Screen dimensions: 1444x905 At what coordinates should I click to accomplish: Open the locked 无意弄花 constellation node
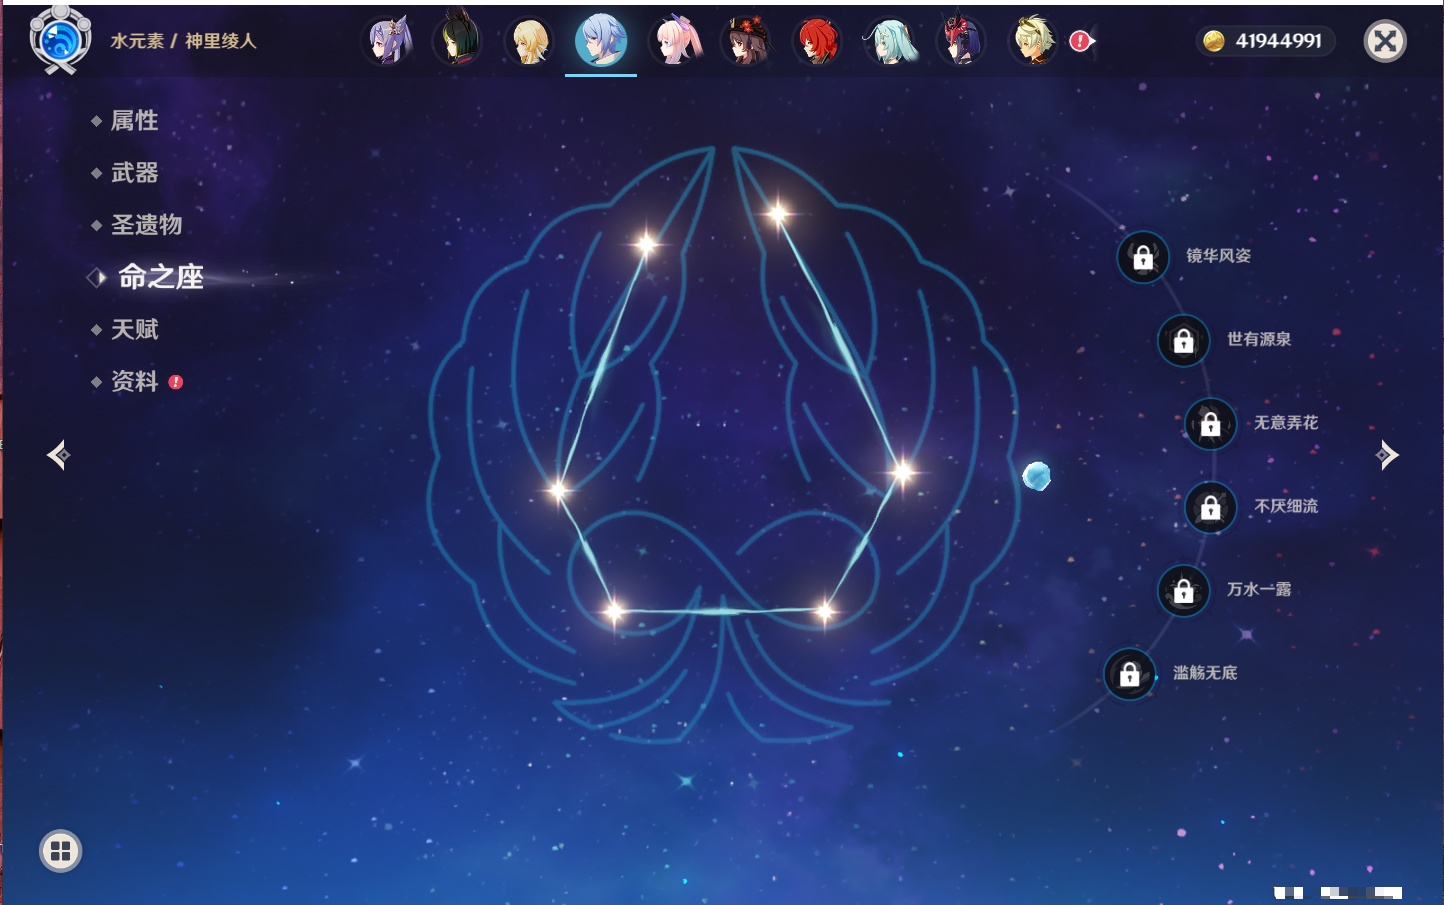pyautogui.click(x=1210, y=424)
